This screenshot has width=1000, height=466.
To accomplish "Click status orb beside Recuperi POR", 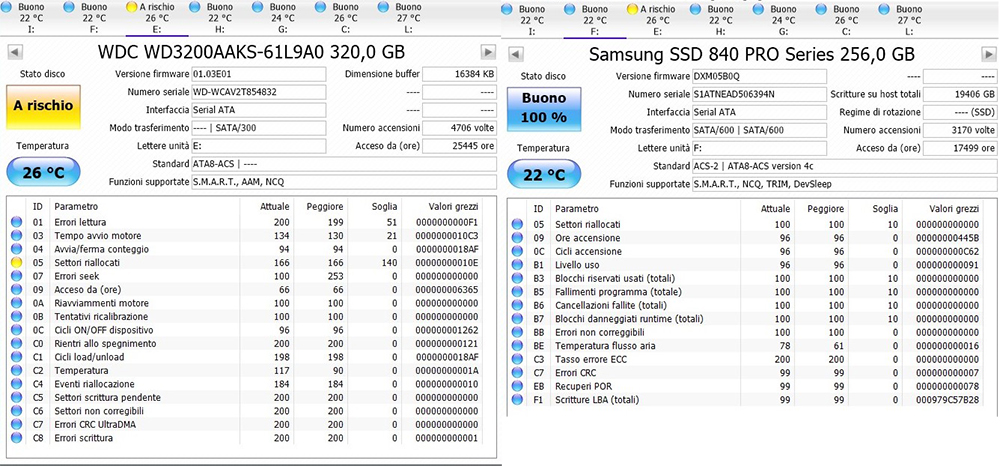I will [x=517, y=386].
